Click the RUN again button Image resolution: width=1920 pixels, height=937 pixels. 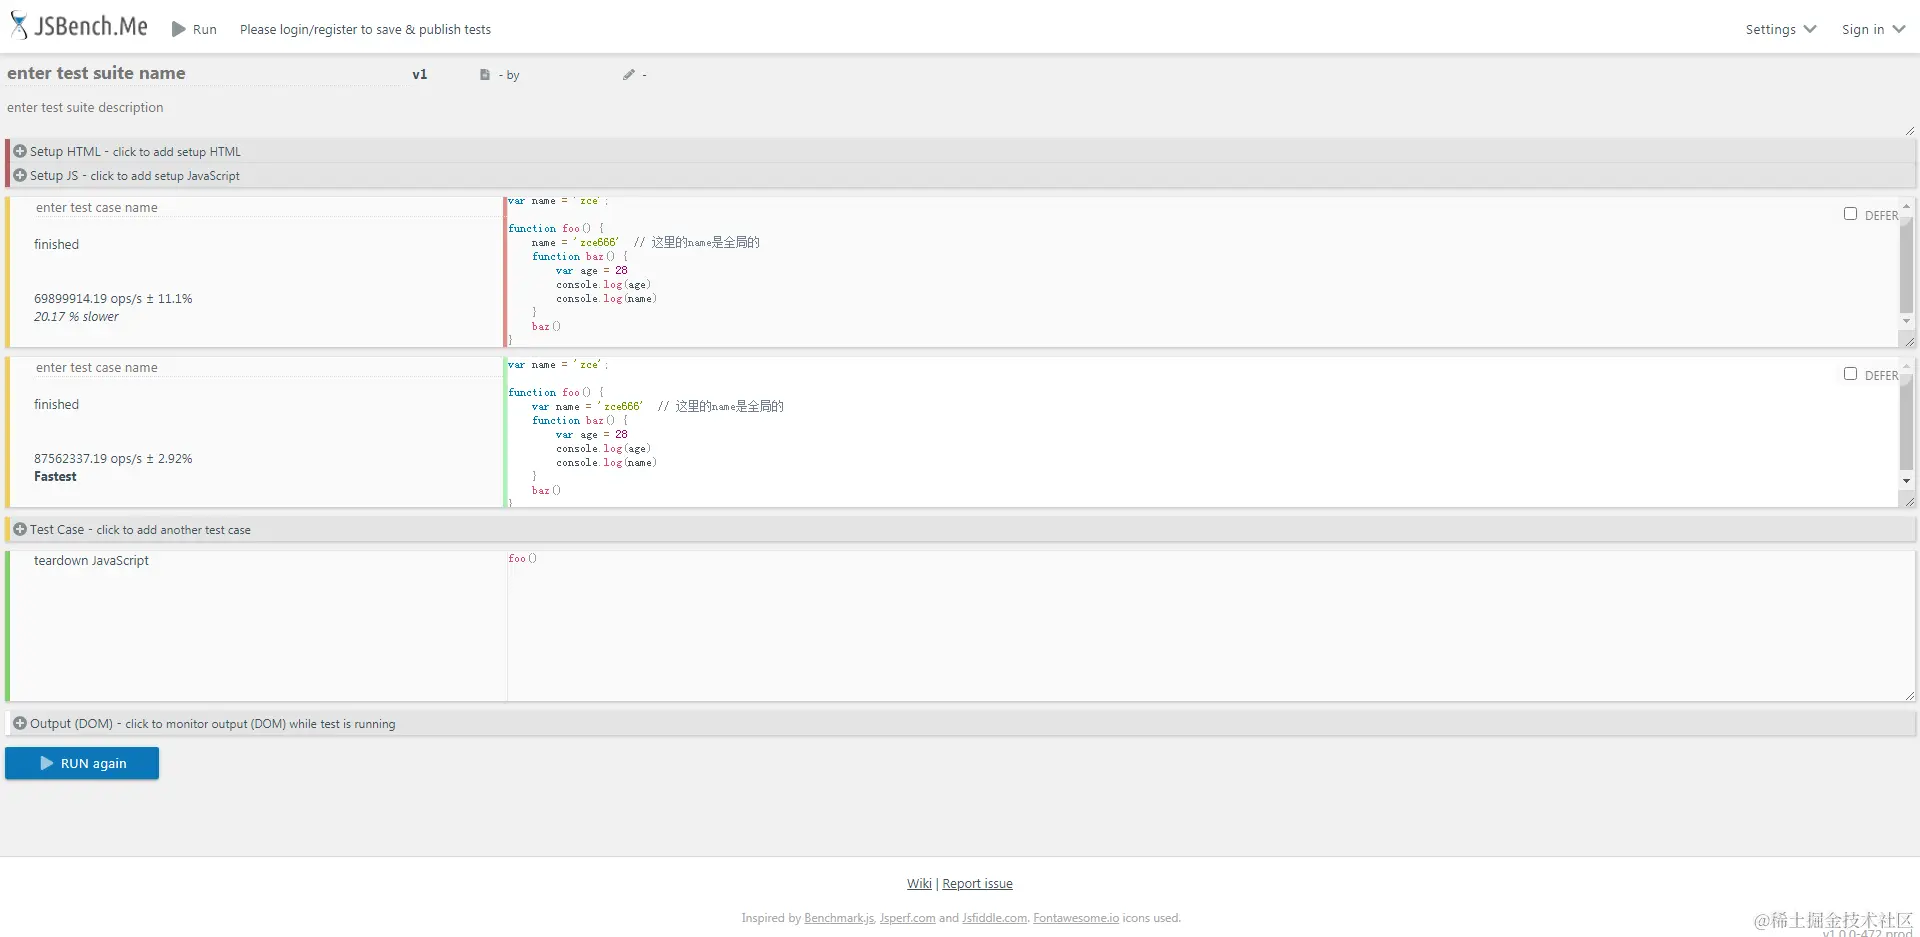coord(82,763)
